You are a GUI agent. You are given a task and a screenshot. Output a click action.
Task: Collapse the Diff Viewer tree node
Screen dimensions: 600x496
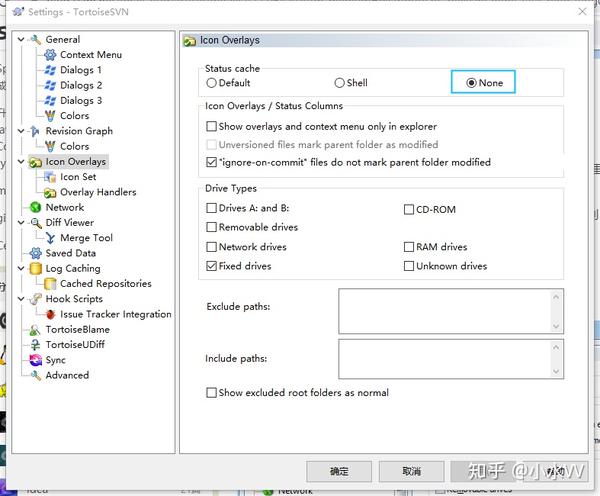click(x=21, y=223)
